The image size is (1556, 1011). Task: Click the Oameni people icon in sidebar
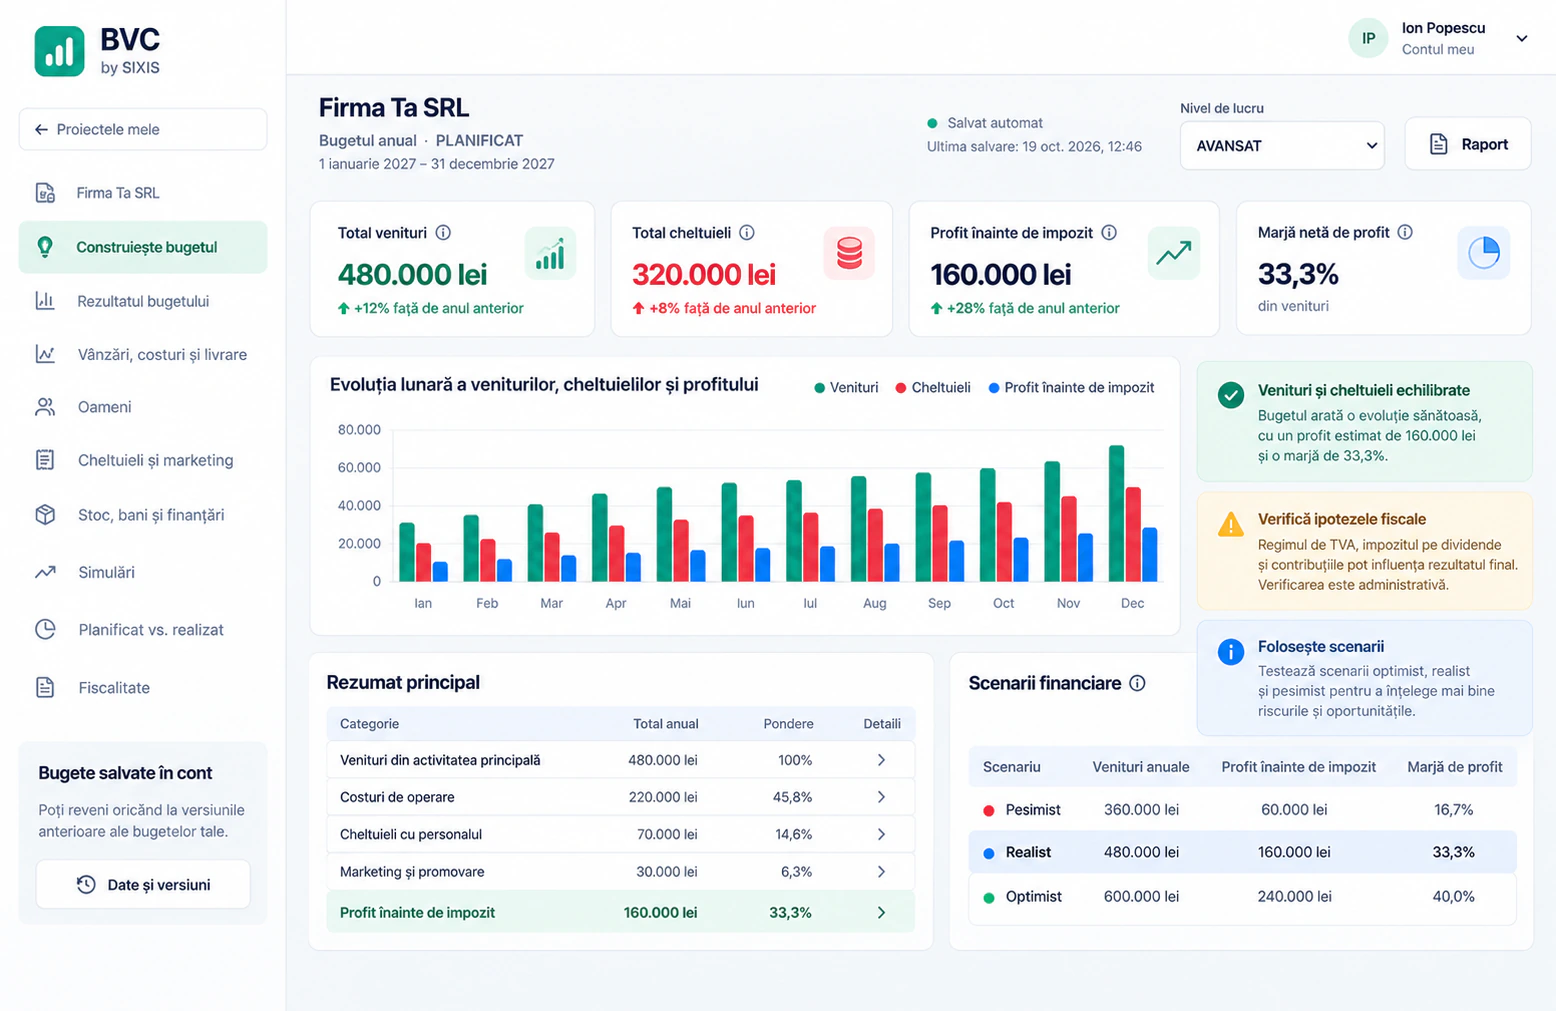click(45, 407)
